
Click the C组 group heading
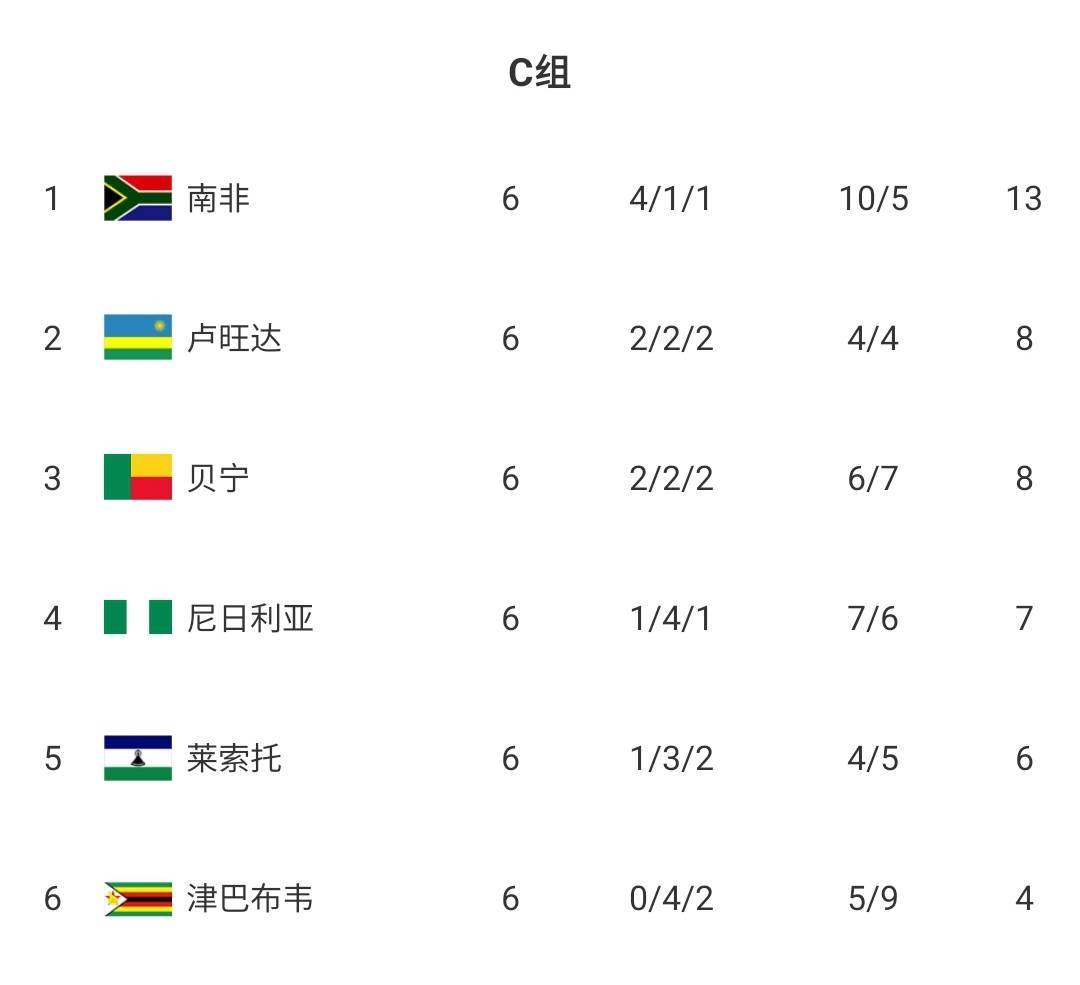tap(540, 73)
